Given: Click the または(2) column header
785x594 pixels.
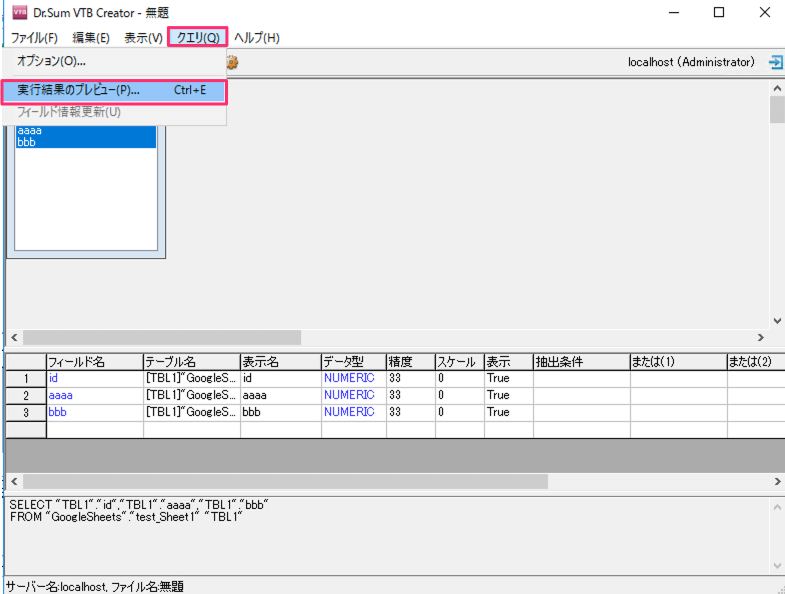Looking at the screenshot, I should tap(756, 362).
